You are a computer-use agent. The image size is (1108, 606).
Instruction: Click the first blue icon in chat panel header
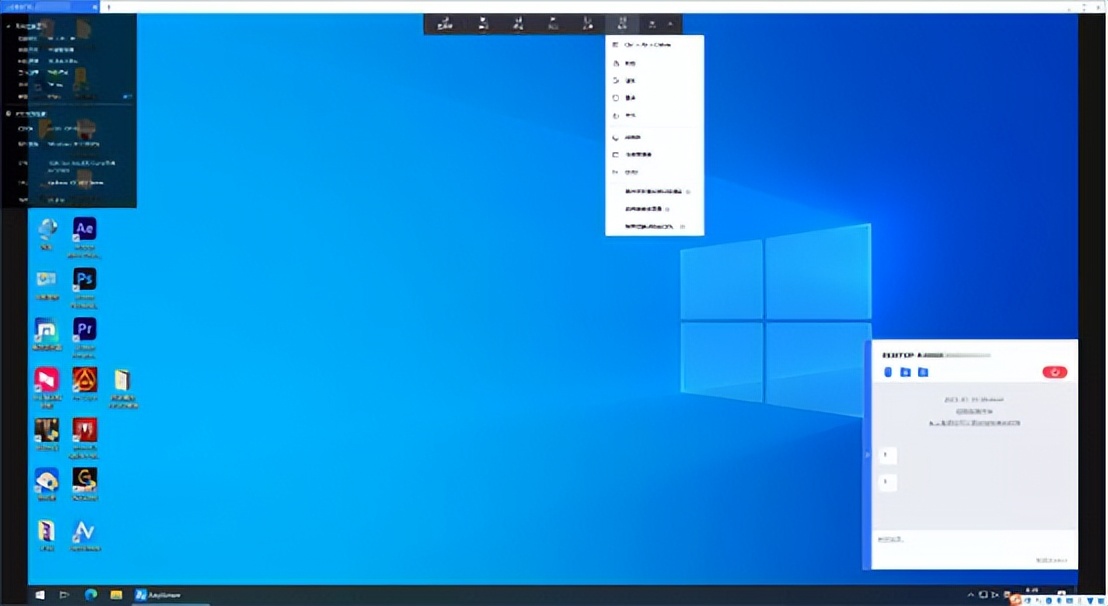coord(887,372)
